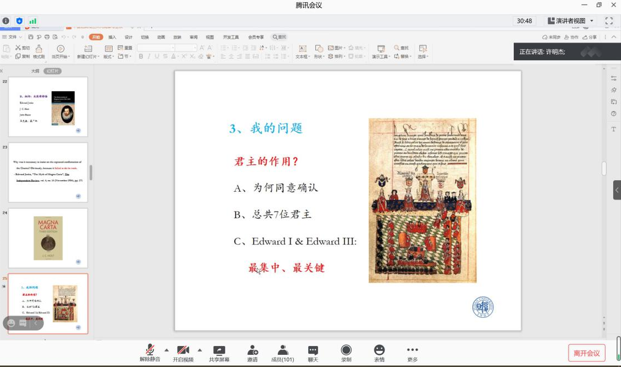
Task: Unmute the microphone (解除静音)
Action: click(150, 353)
